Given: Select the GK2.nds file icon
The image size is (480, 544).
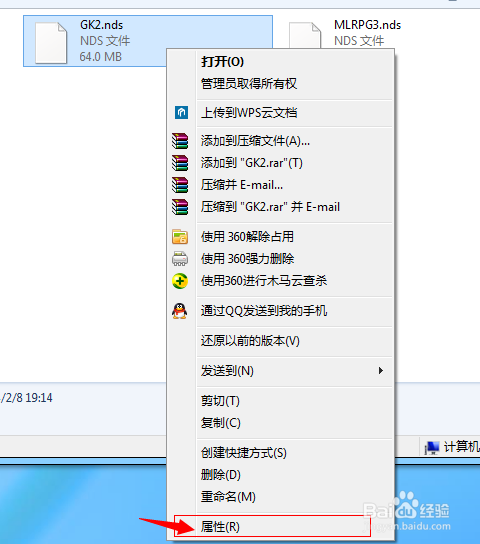Looking at the screenshot, I should 51,43.
